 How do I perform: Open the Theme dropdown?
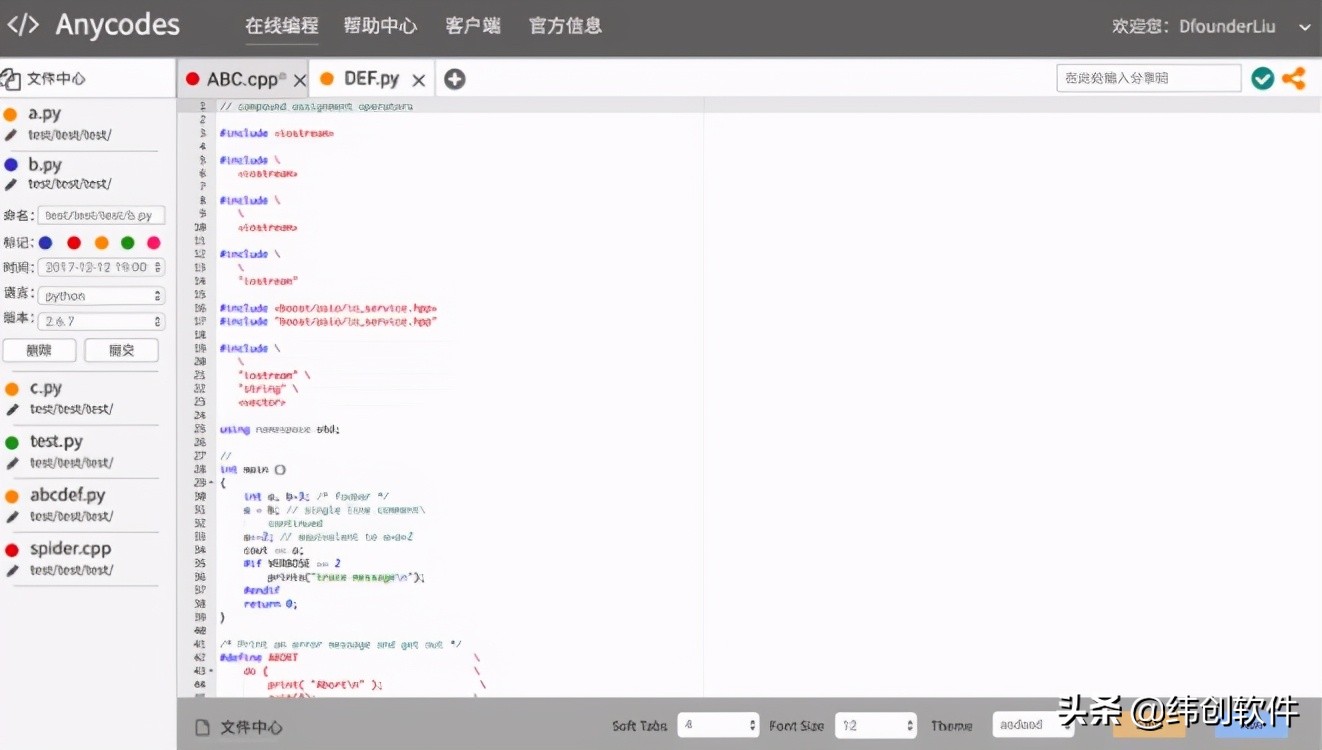tap(1033, 725)
